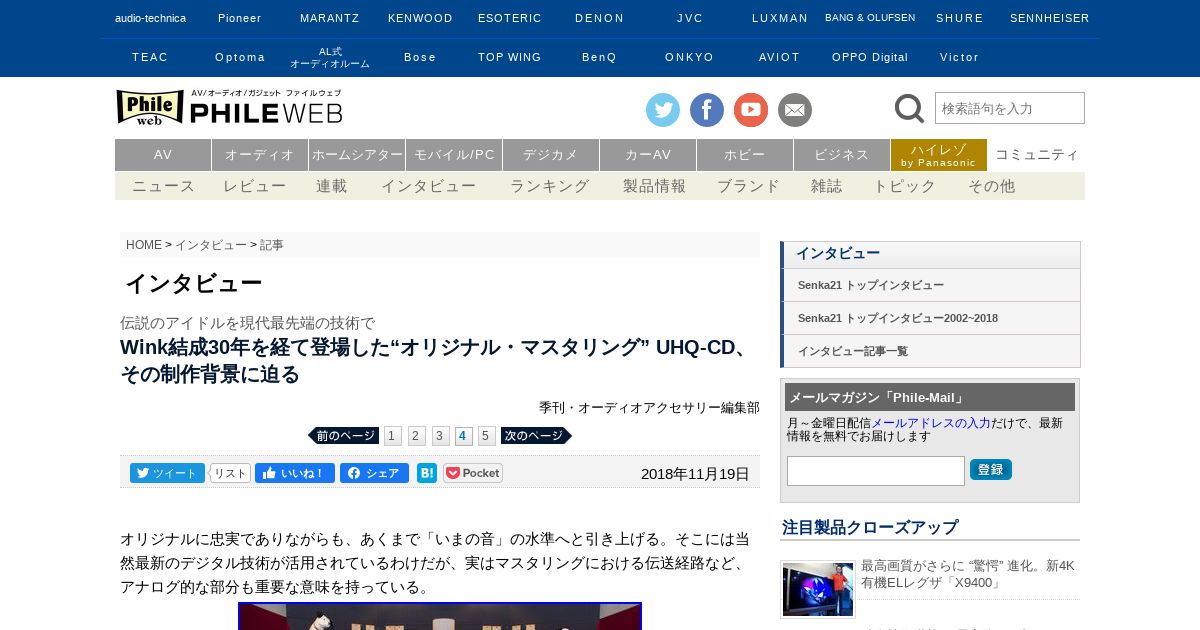Open the TOP WING brand link
The image size is (1200, 630).
(510, 57)
